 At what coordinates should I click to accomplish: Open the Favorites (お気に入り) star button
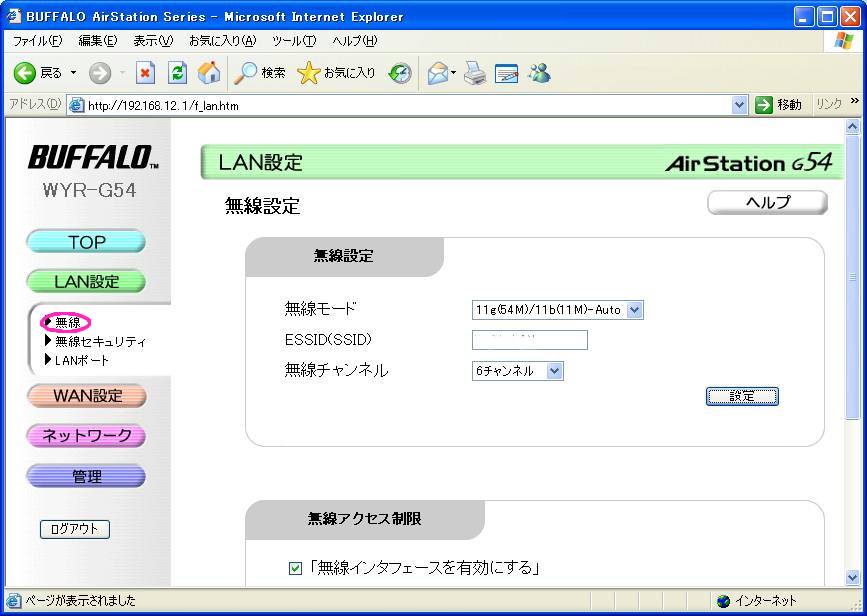point(337,73)
